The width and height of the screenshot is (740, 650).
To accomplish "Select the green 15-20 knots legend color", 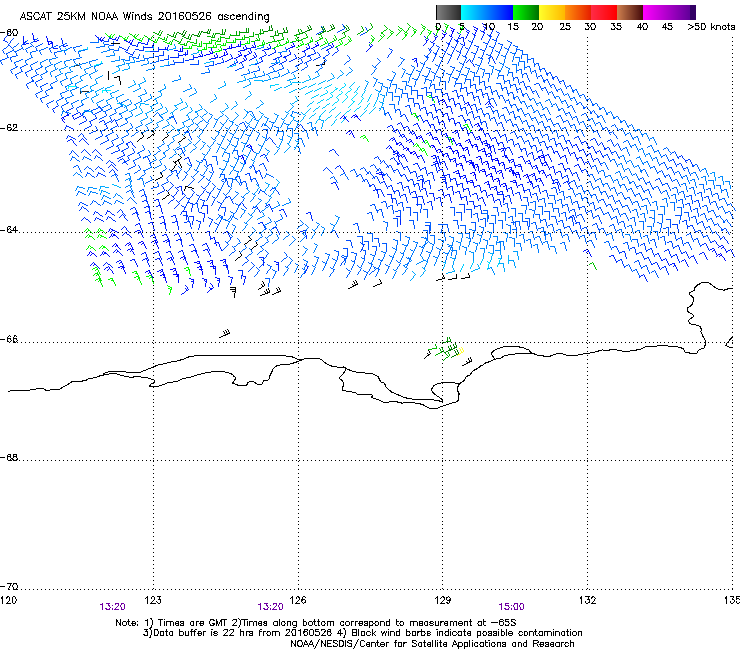I will click(526, 12).
